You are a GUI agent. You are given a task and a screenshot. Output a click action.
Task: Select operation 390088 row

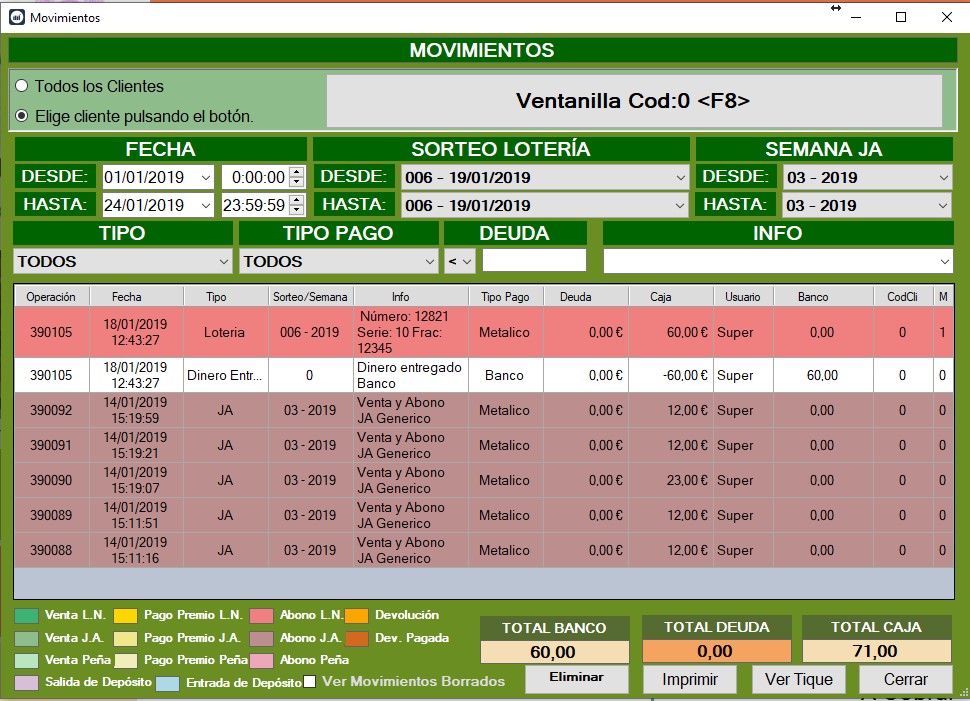tap(484, 550)
